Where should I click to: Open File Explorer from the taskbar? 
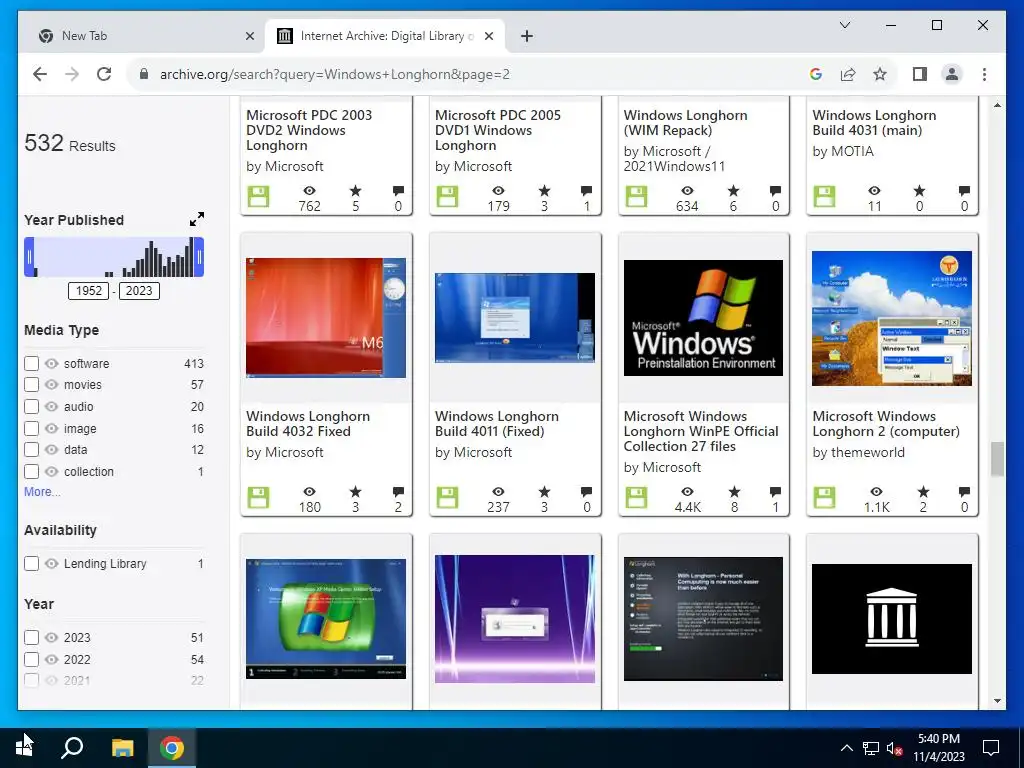coord(122,748)
